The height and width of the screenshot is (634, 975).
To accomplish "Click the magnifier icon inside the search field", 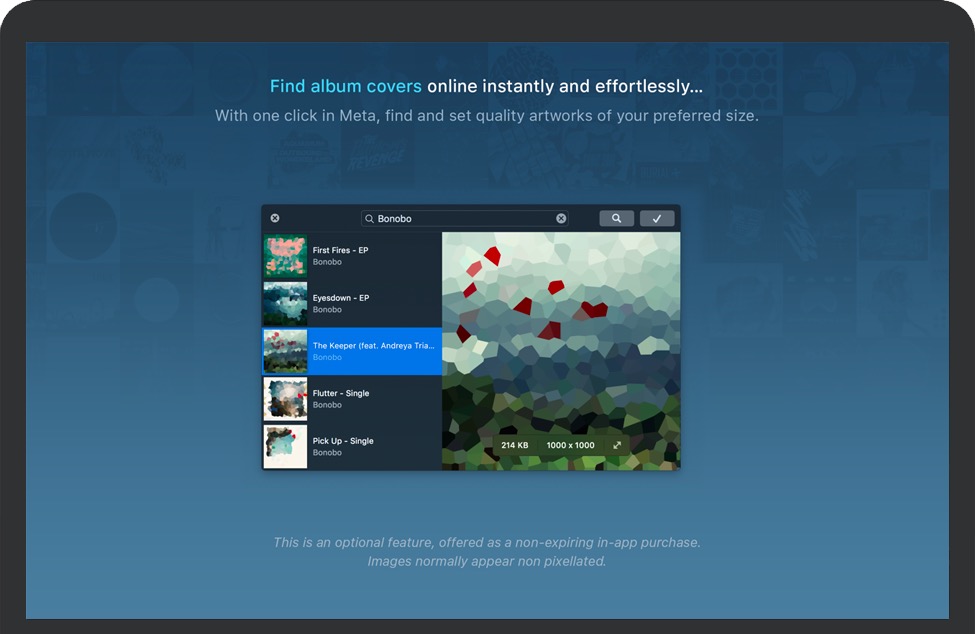I will (x=369, y=218).
